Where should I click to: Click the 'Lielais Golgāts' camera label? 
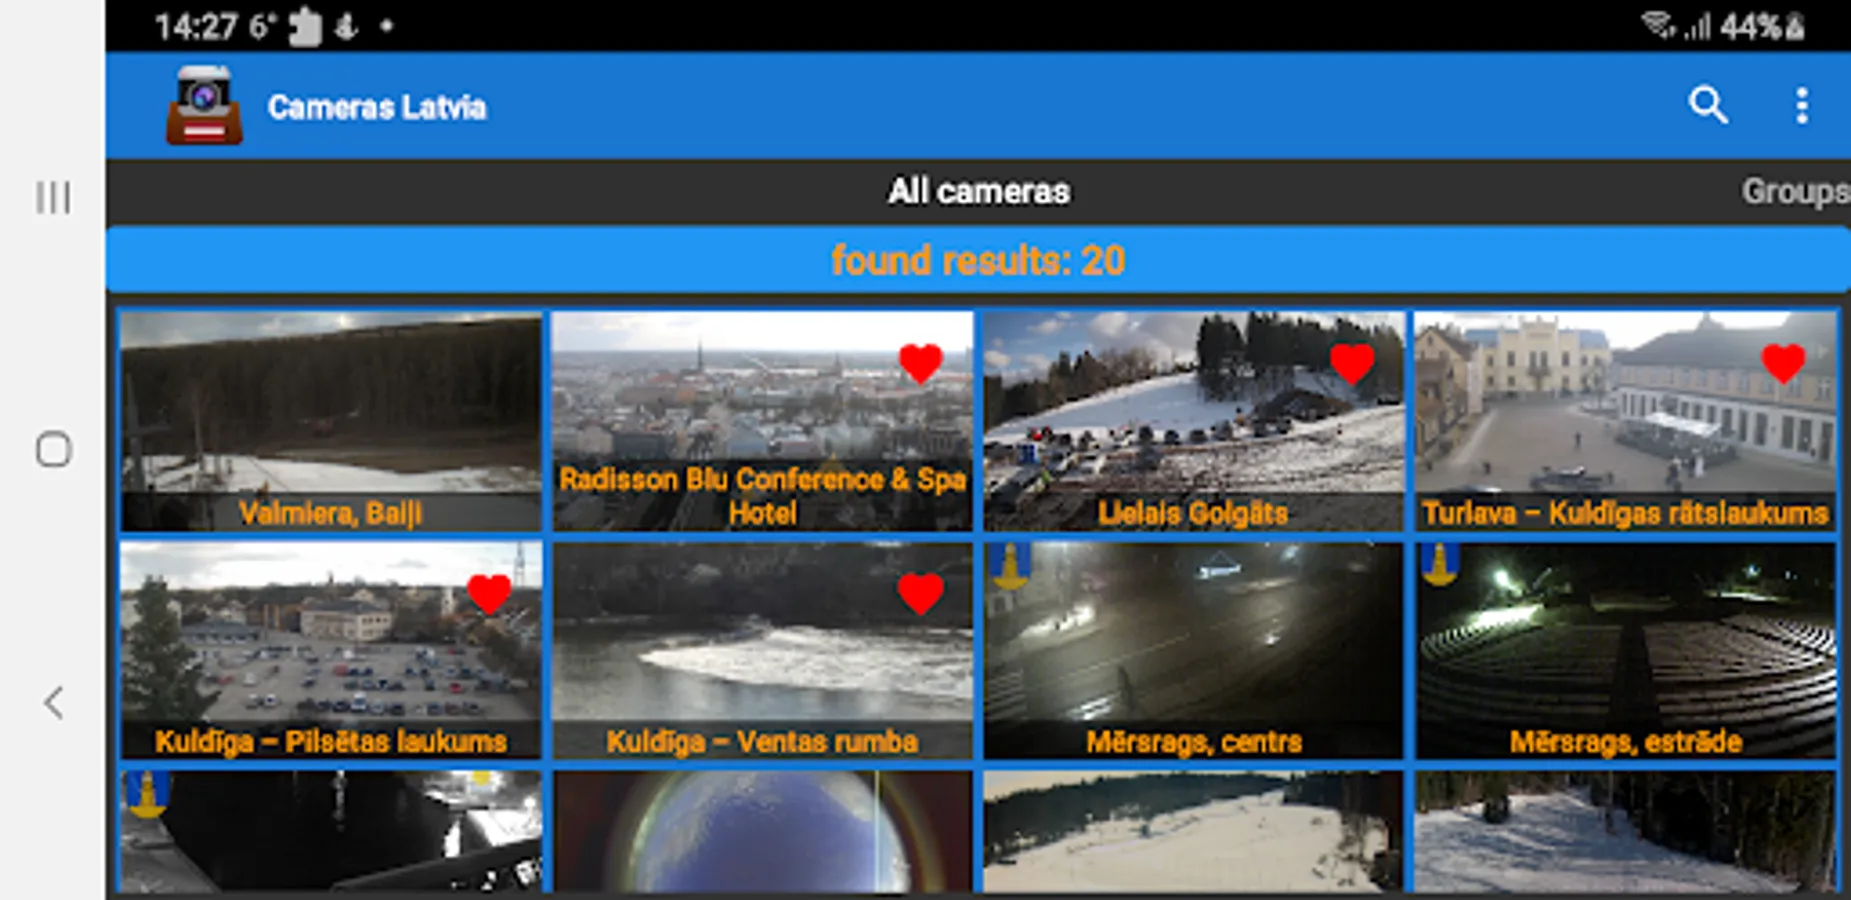[x=1193, y=513]
